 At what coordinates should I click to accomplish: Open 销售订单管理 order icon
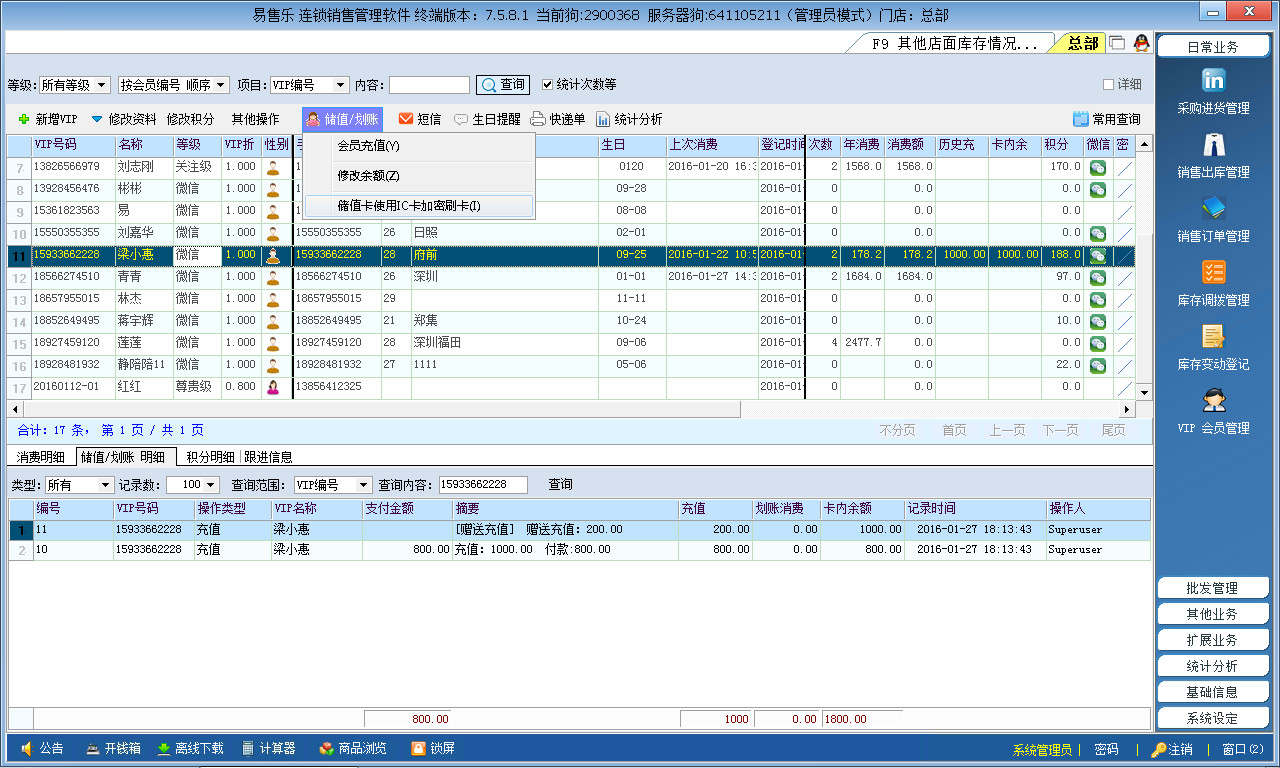(1213, 210)
